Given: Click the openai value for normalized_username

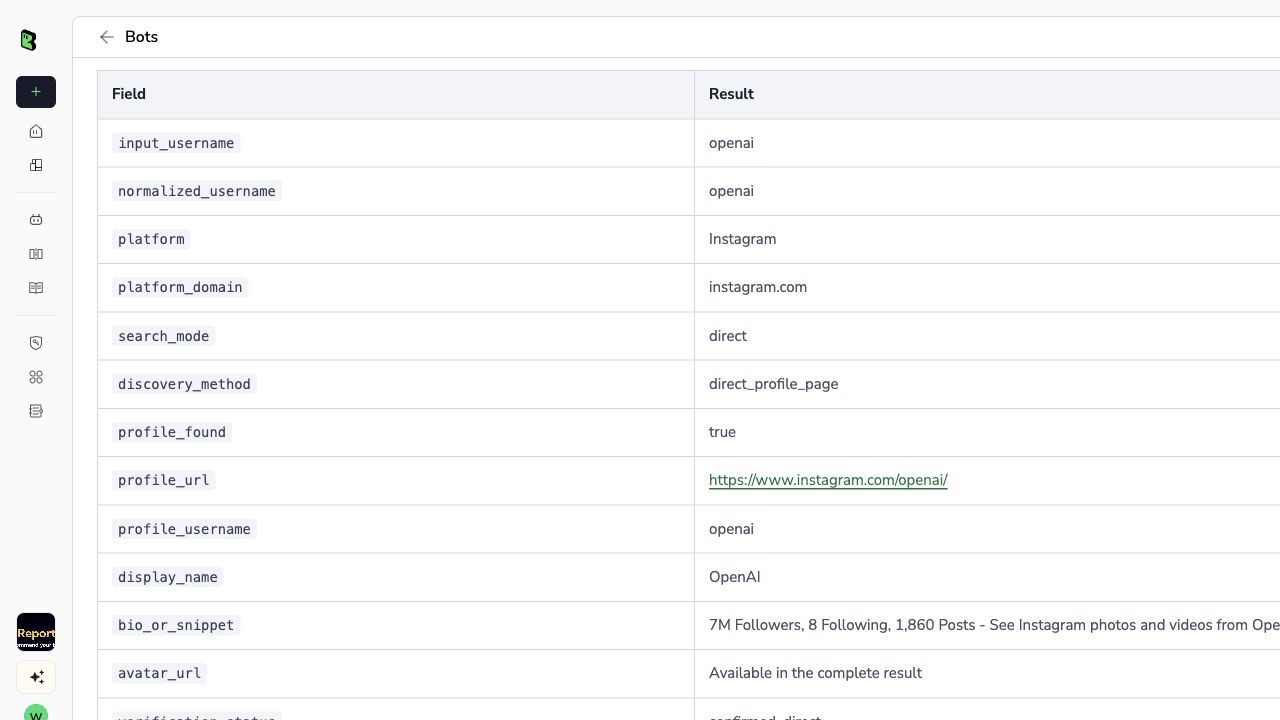Looking at the screenshot, I should tap(731, 191).
